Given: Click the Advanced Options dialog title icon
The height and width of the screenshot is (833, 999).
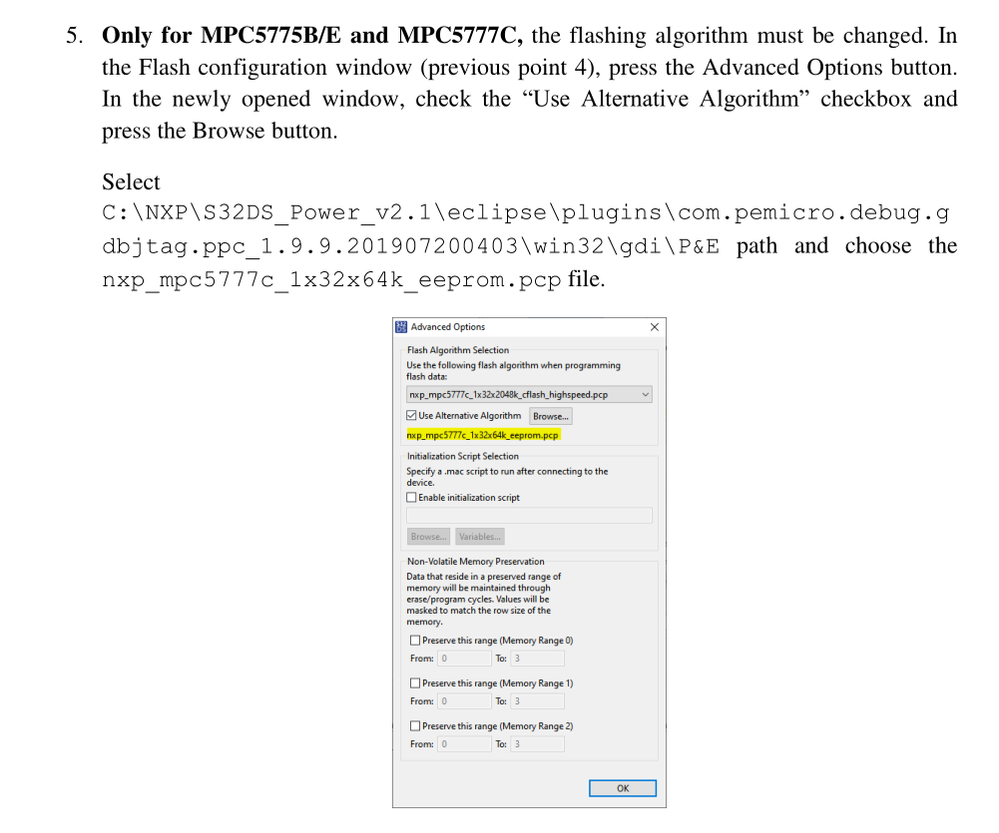Looking at the screenshot, I should pos(401,327).
